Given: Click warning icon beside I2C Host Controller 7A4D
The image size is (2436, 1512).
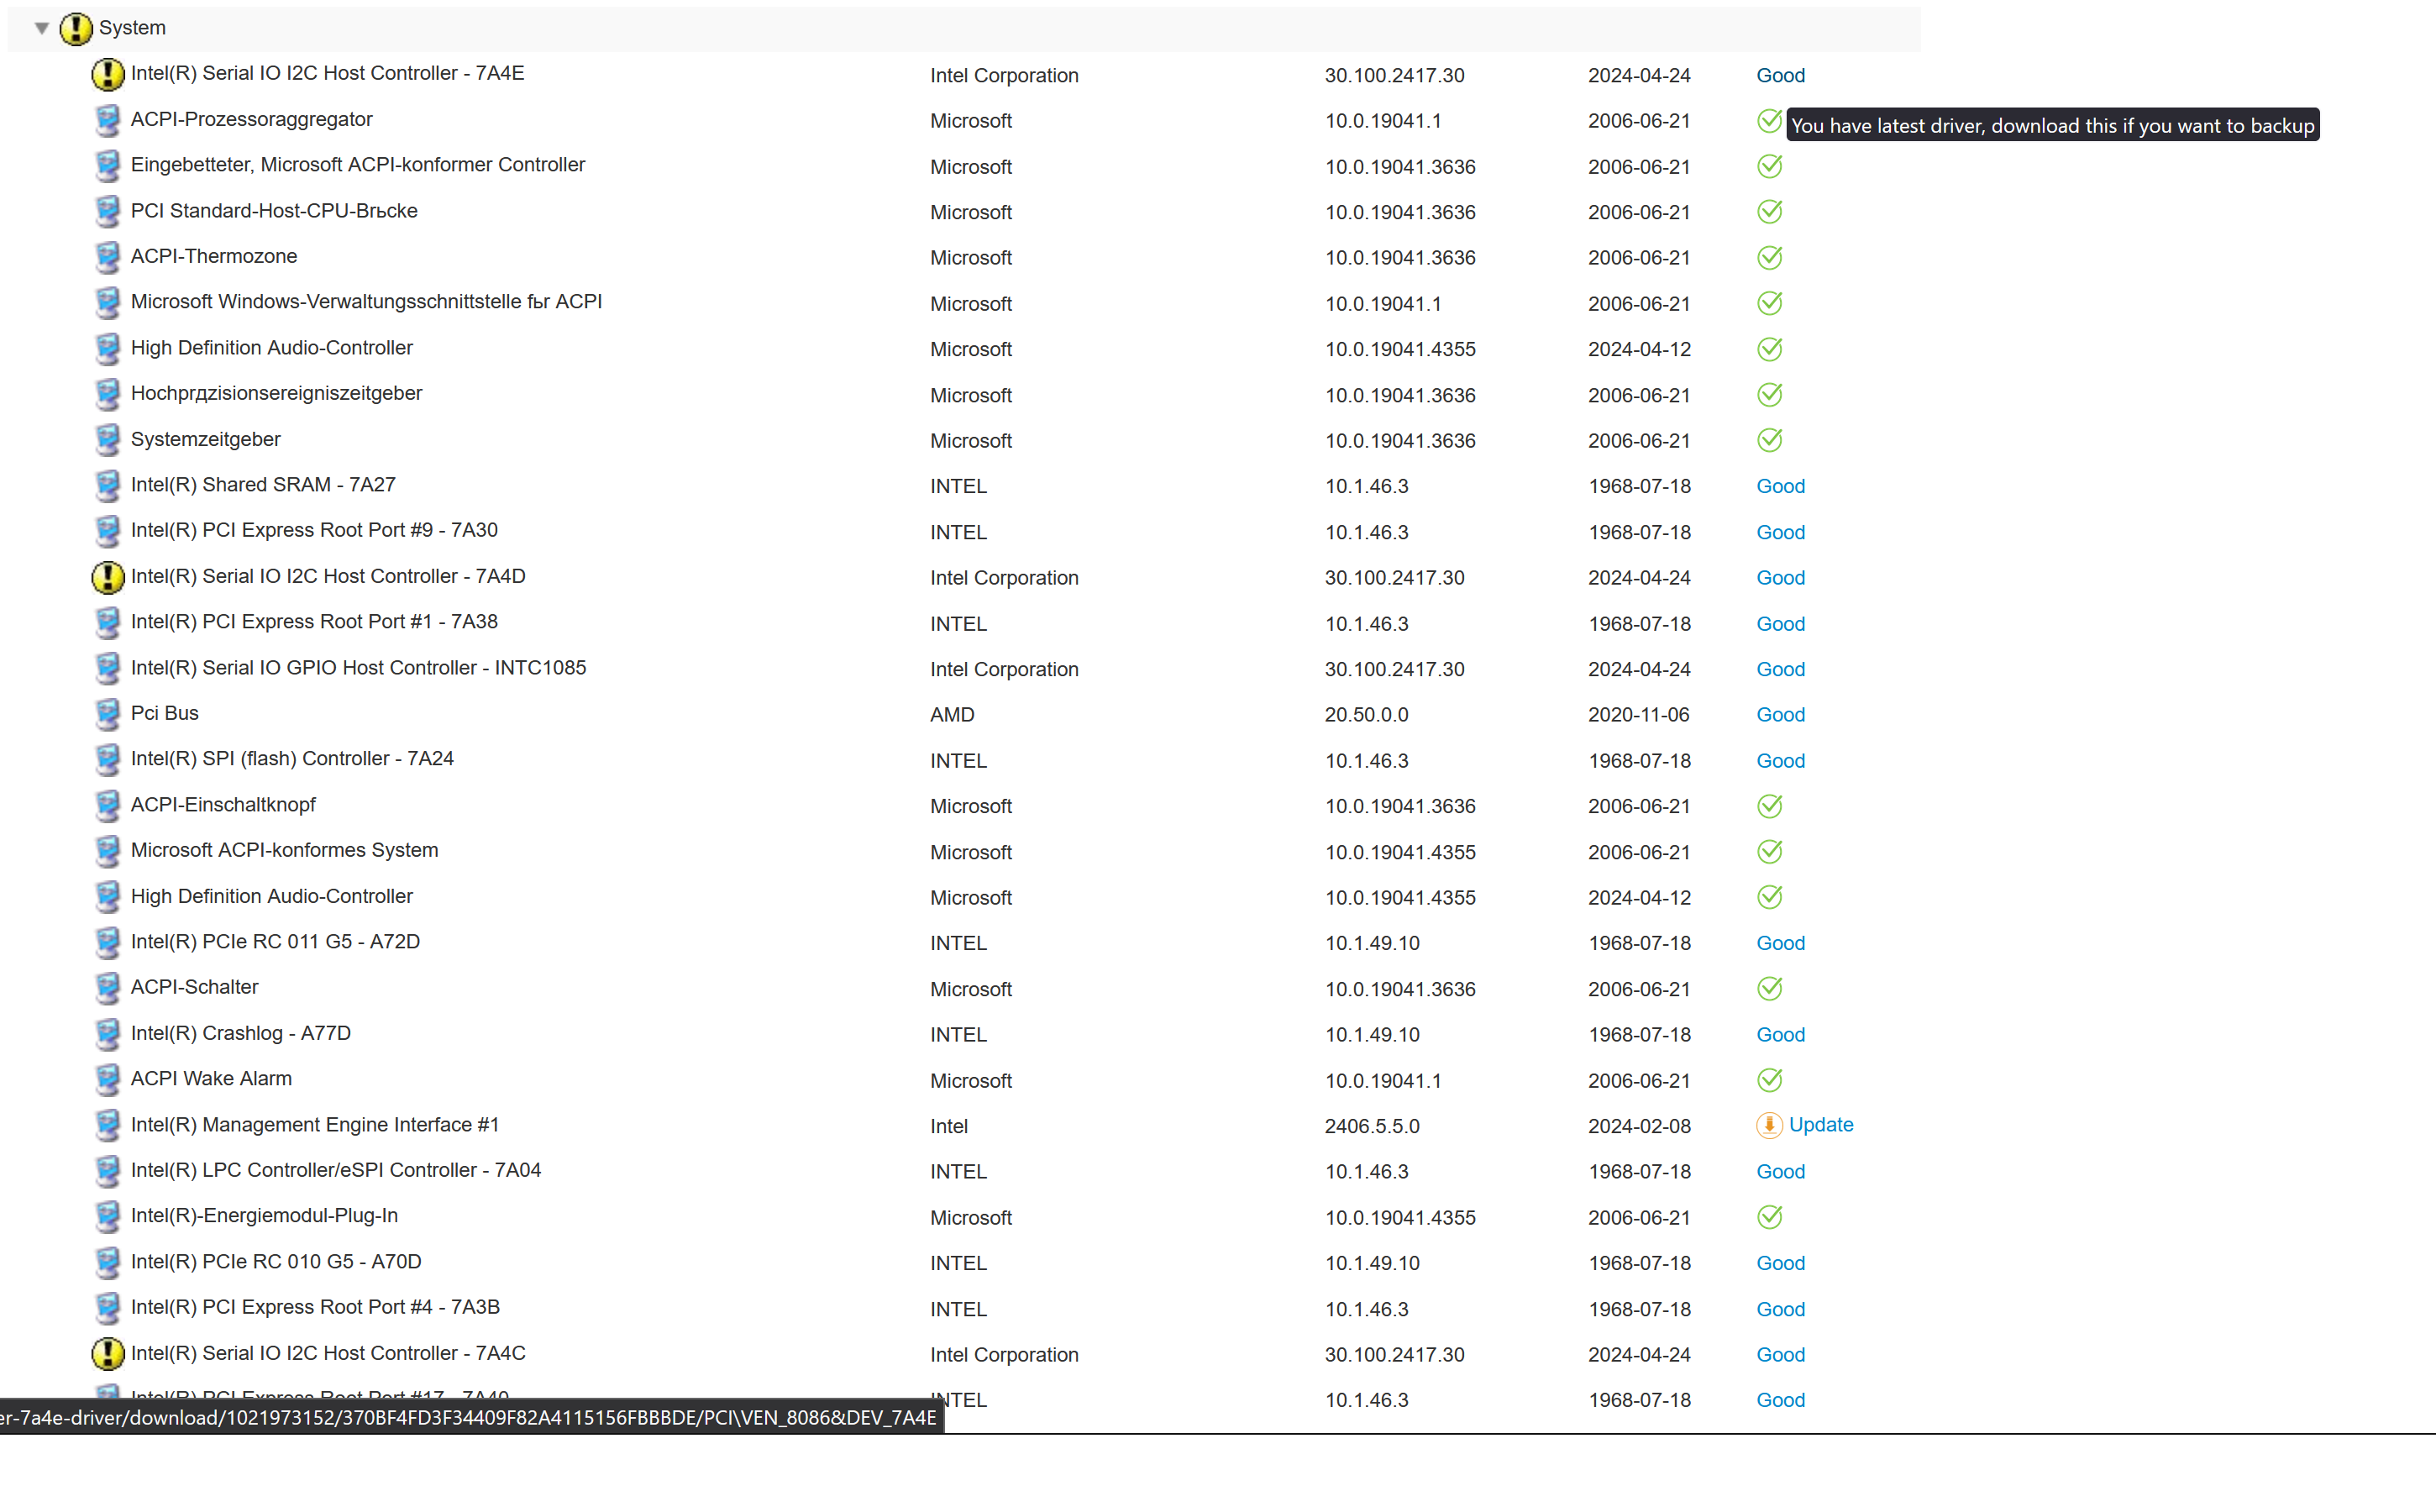Looking at the screenshot, I should (x=108, y=577).
